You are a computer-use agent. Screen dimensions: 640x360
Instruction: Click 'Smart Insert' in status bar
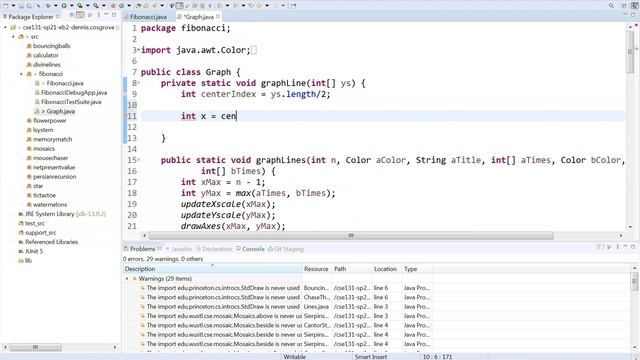coord(371,357)
